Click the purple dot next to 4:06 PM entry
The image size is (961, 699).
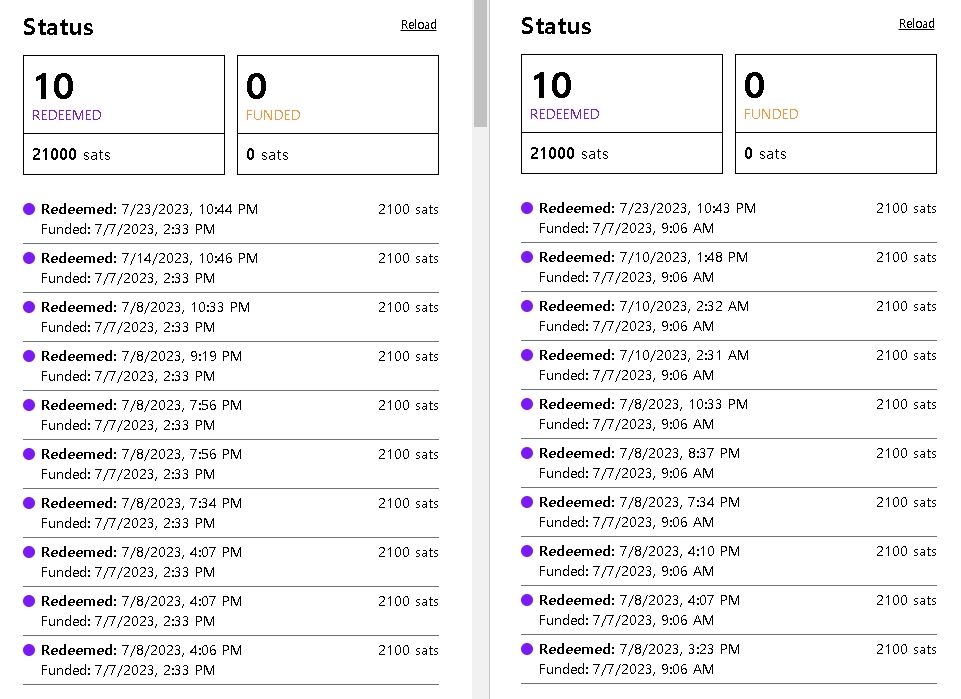pos(29,651)
